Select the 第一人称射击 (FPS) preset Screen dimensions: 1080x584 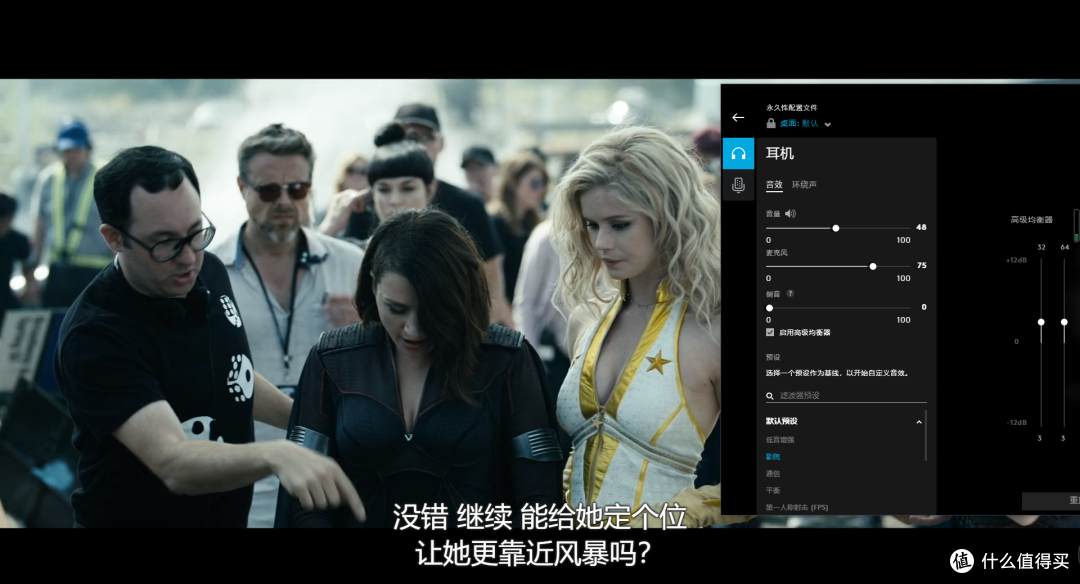click(x=797, y=508)
